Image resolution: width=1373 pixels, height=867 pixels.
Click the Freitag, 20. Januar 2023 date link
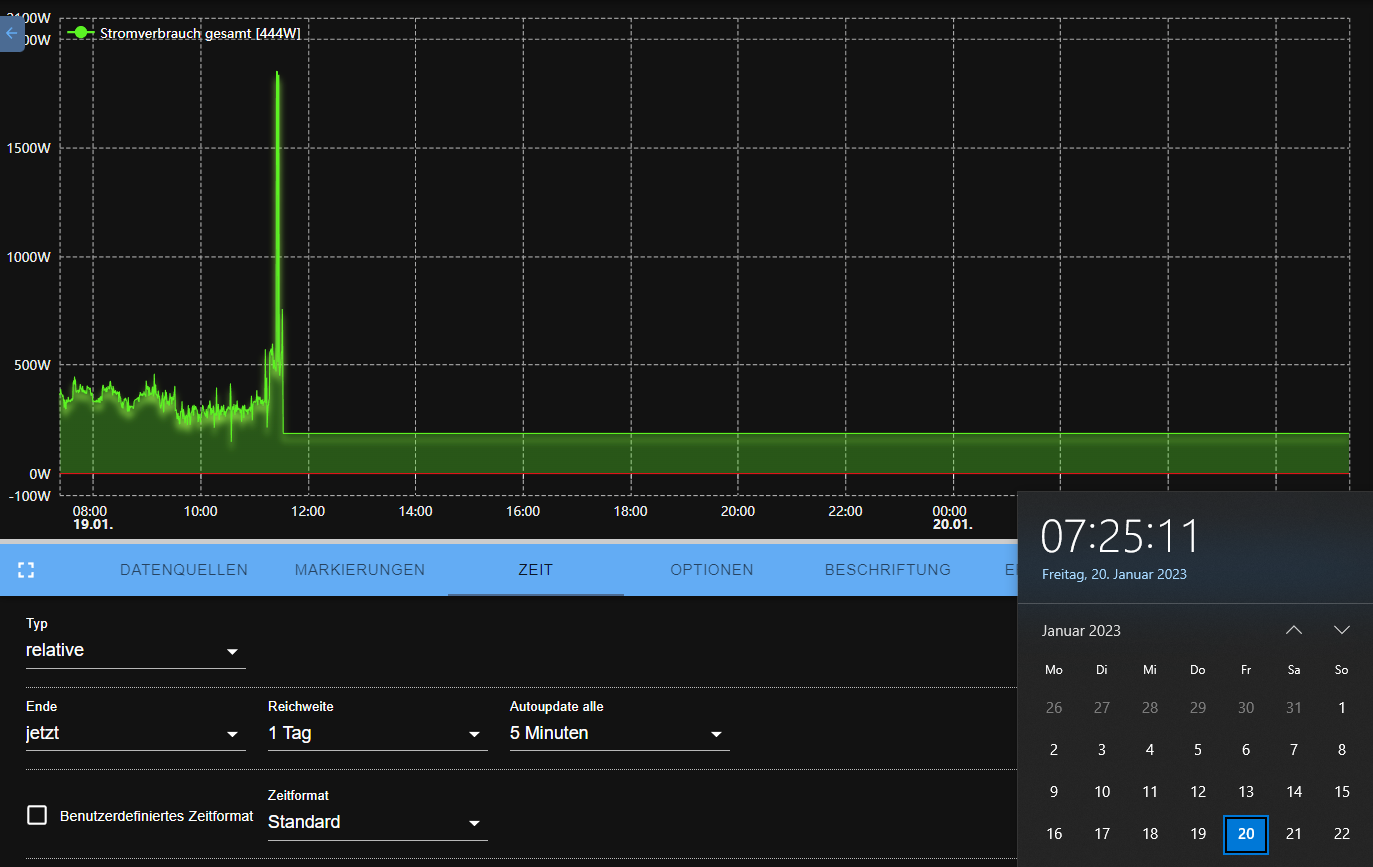[x=1114, y=574]
